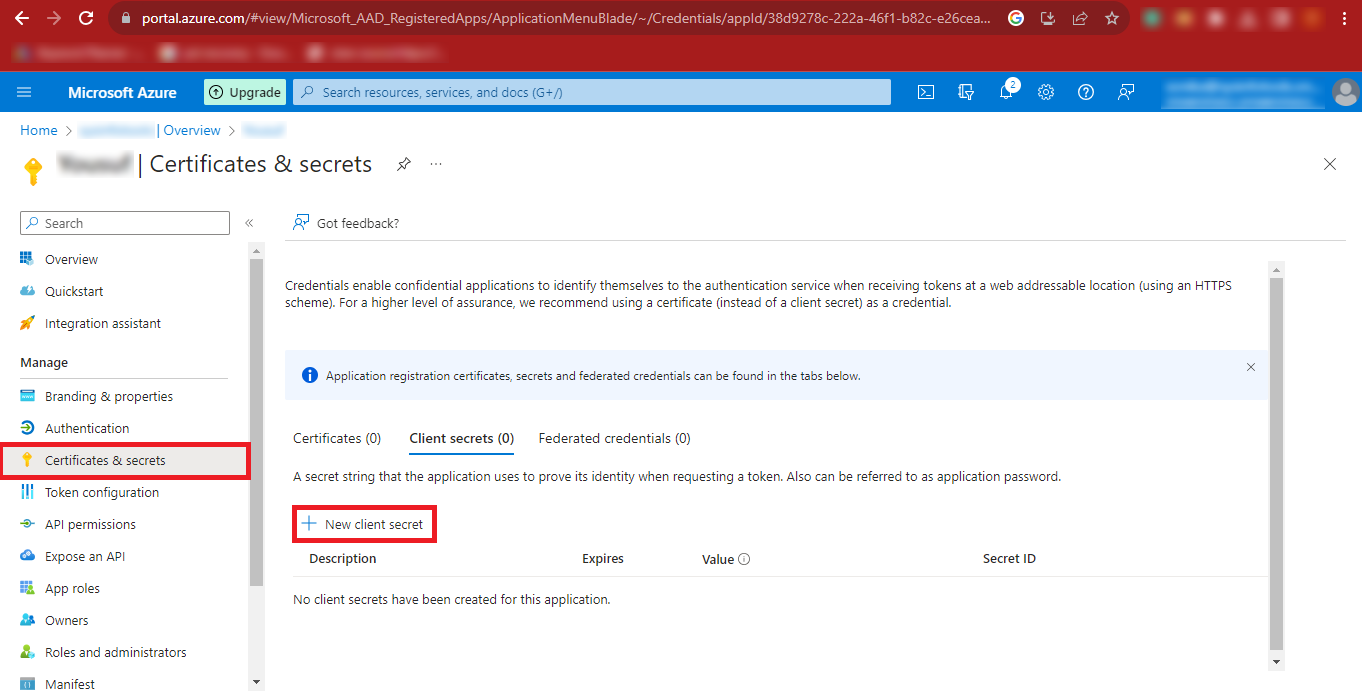
Task: Open the Settings gear icon
Action: click(1046, 92)
